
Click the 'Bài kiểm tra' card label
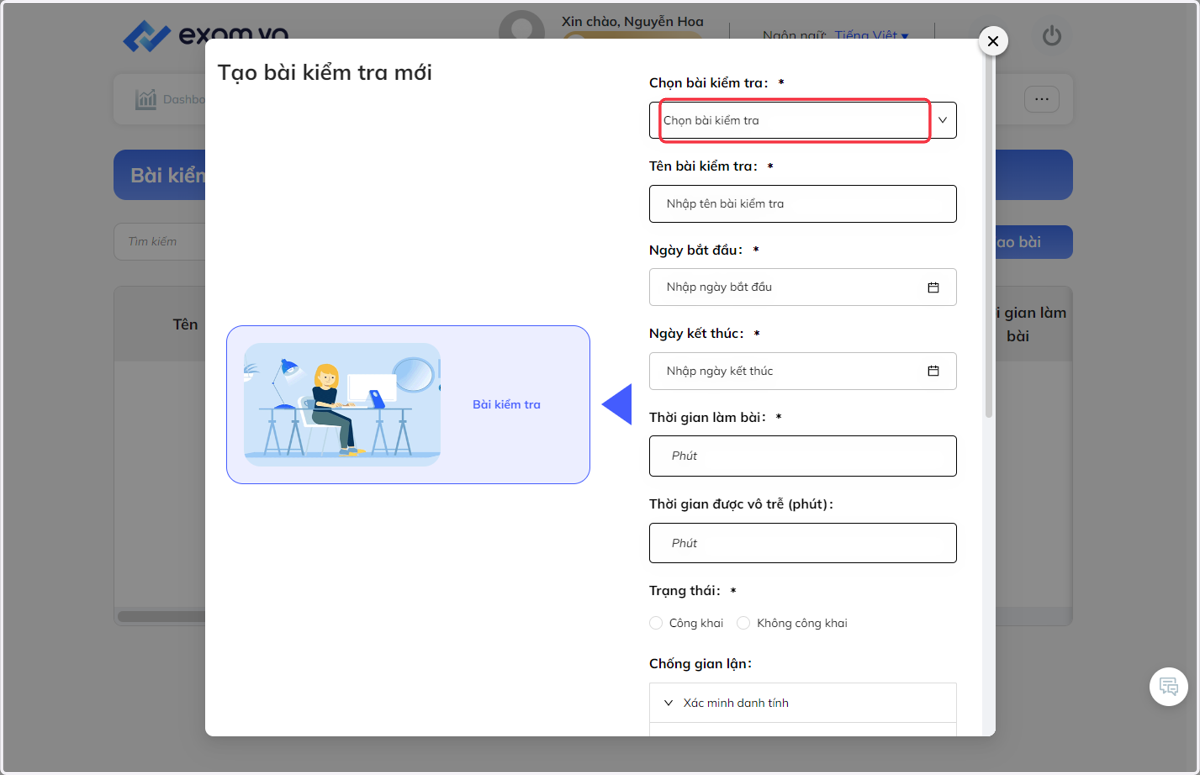(x=506, y=405)
